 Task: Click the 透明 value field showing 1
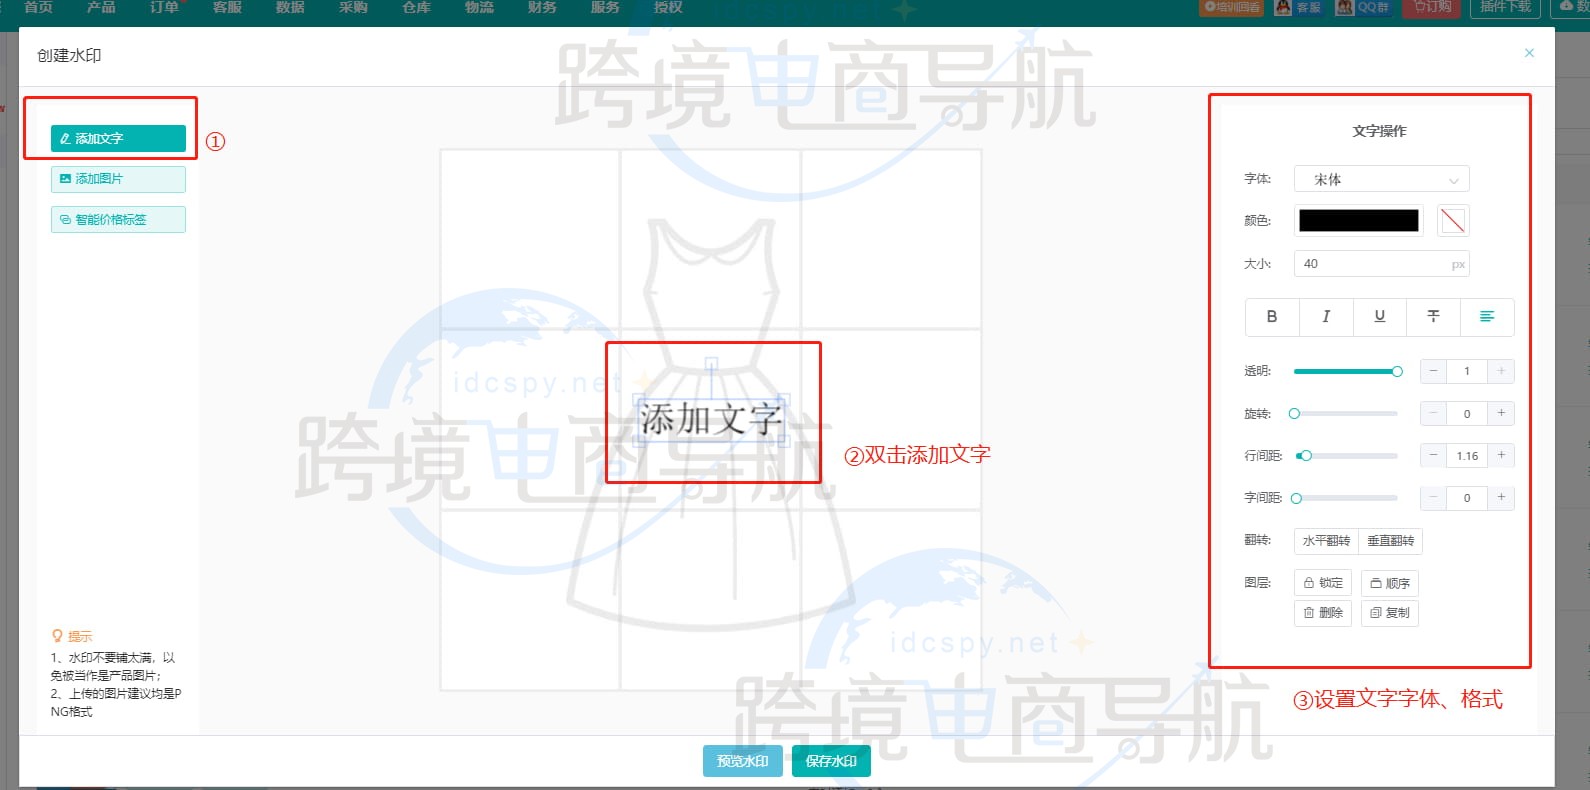(x=1467, y=371)
